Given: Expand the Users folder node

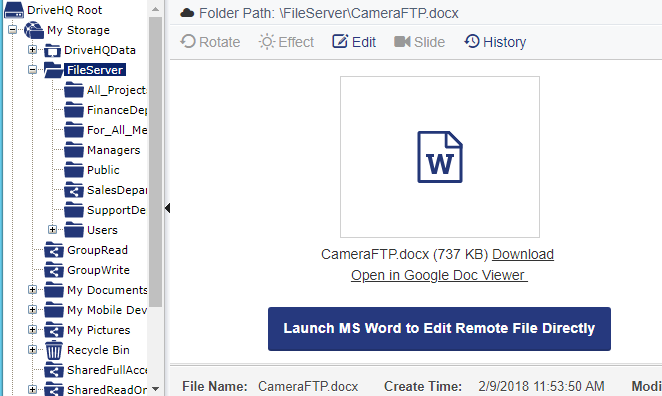Looking at the screenshot, I should [x=52, y=230].
